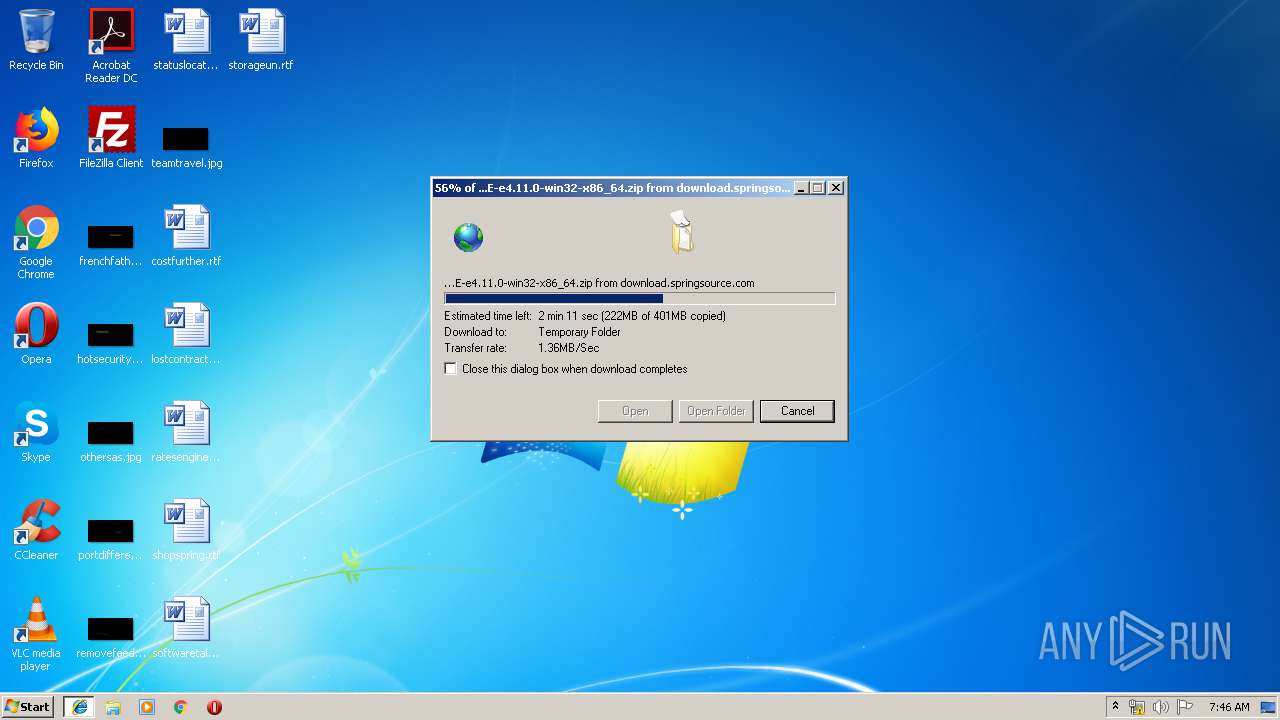
Task: Close the download dialog window
Action: point(836,188)
